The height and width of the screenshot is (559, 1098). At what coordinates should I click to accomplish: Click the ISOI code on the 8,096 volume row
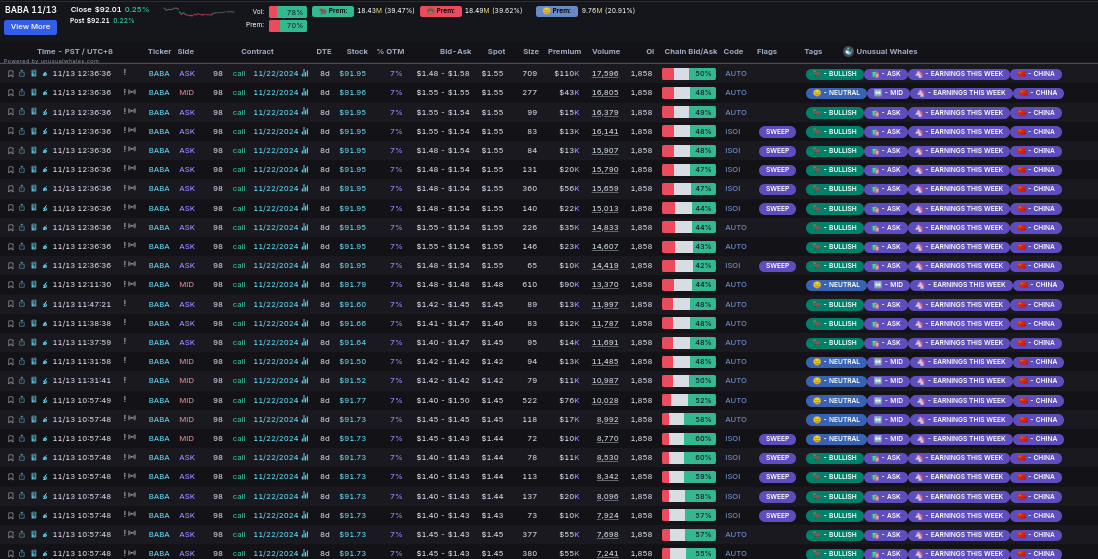point(732,497)
